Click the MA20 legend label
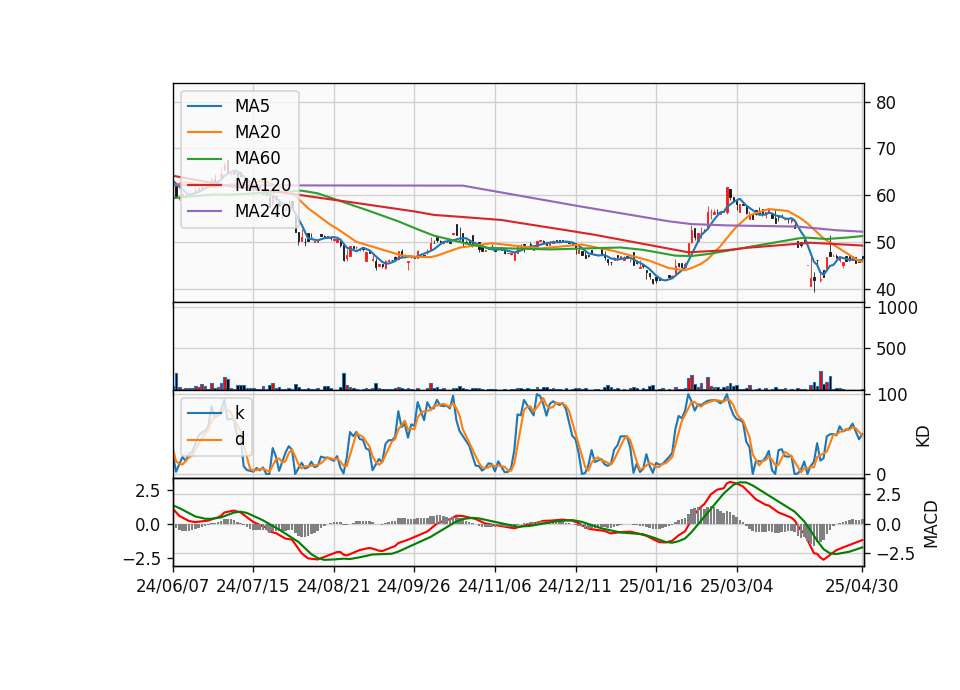This screenshot has height=690, width=960. (258, 132)
